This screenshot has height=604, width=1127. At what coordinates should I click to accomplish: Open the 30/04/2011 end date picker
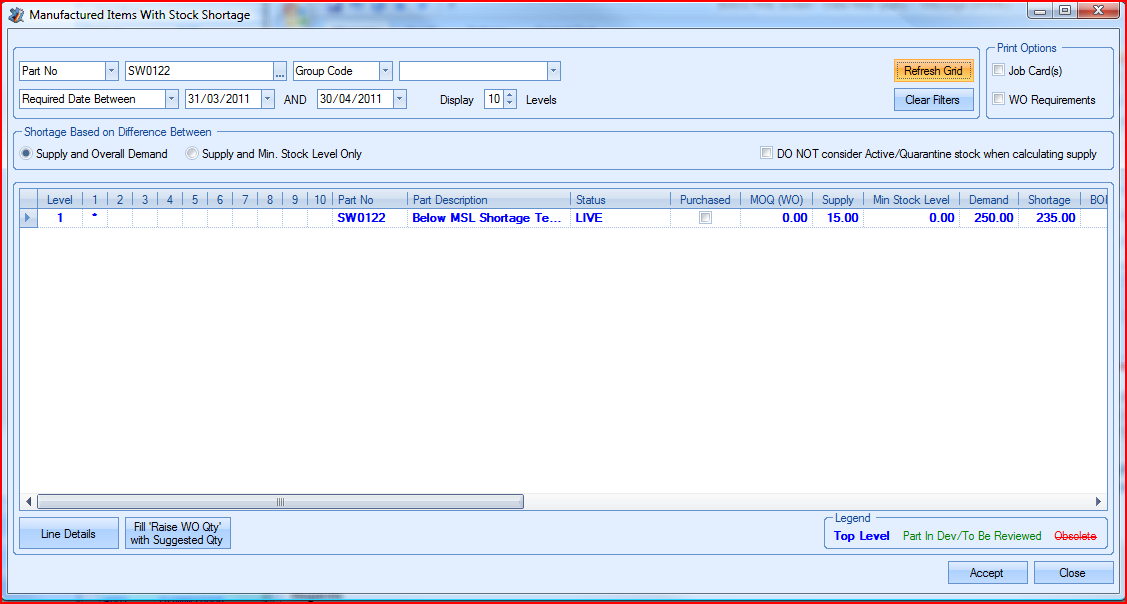pyautogui.click(x=399, y=99)
